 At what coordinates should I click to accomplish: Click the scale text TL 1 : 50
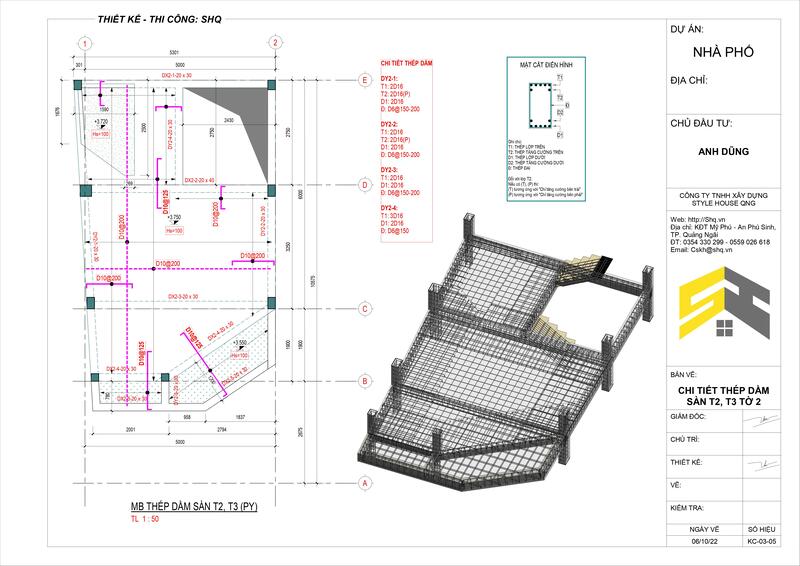point(144,519)
